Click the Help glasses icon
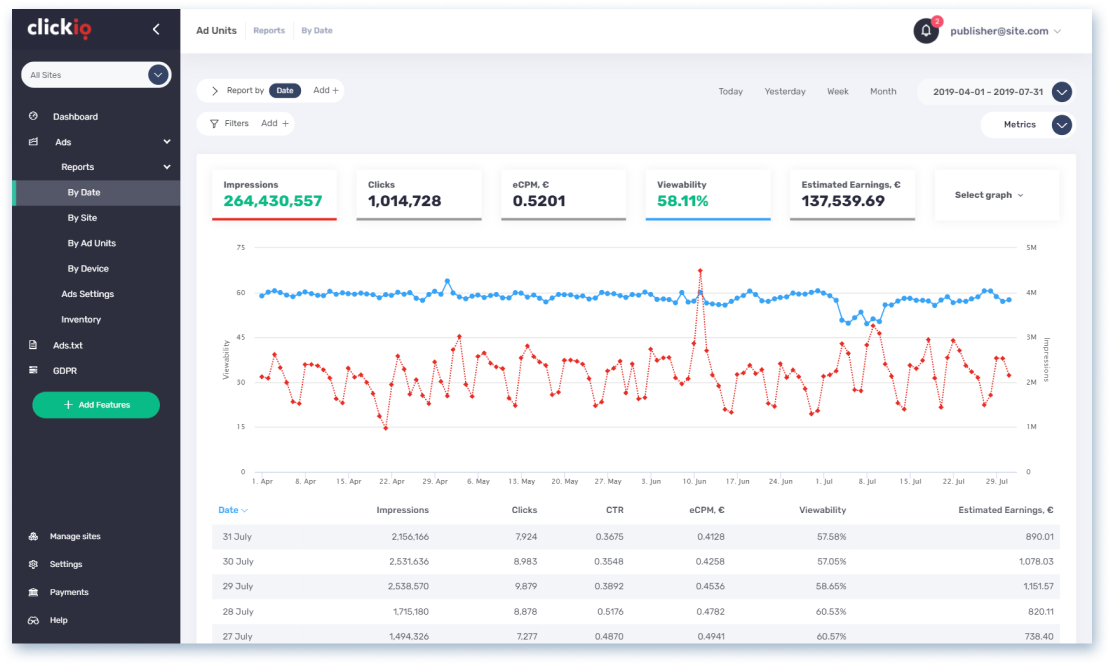This screenshot has height=665, width=1110. coord(34,620)
